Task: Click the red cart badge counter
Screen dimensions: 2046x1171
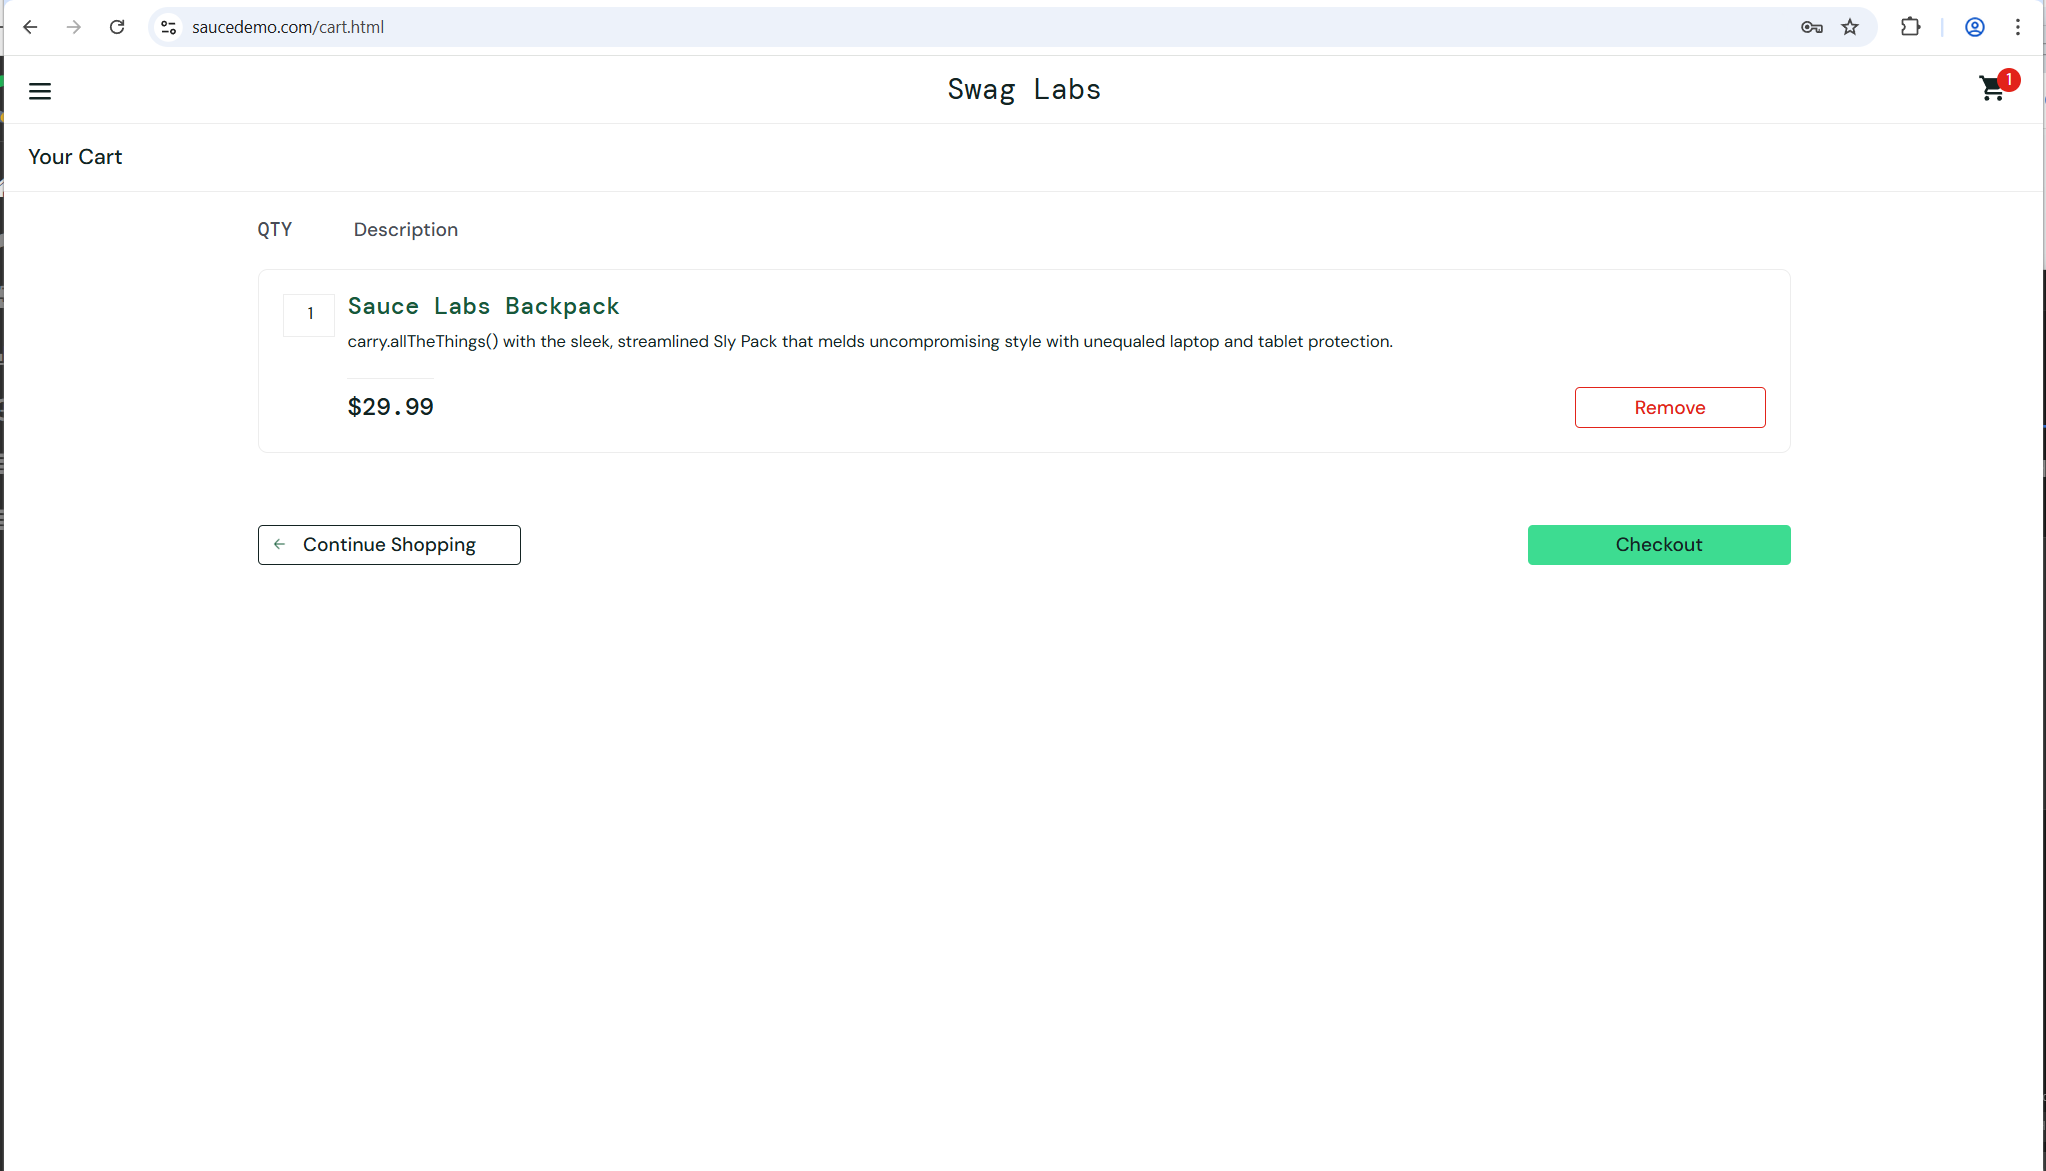Action: pyautogui.click(x=2008, y=80)
